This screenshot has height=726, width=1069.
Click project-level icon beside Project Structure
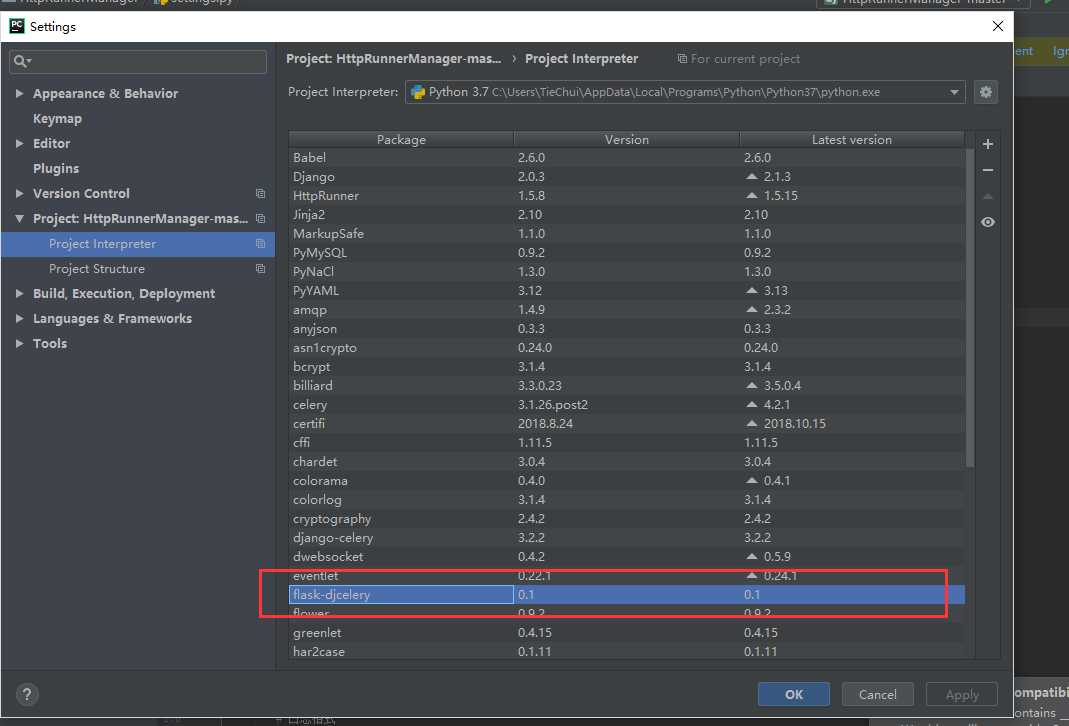click(260, 269)
